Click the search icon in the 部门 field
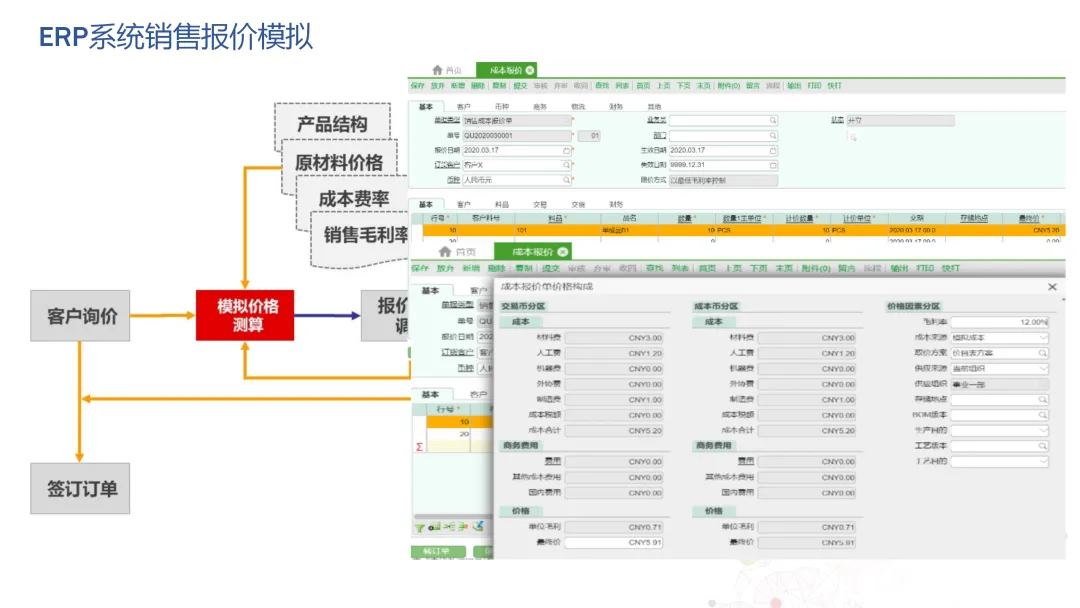This screenshot has height=608, width=1080. pos(773,136)
